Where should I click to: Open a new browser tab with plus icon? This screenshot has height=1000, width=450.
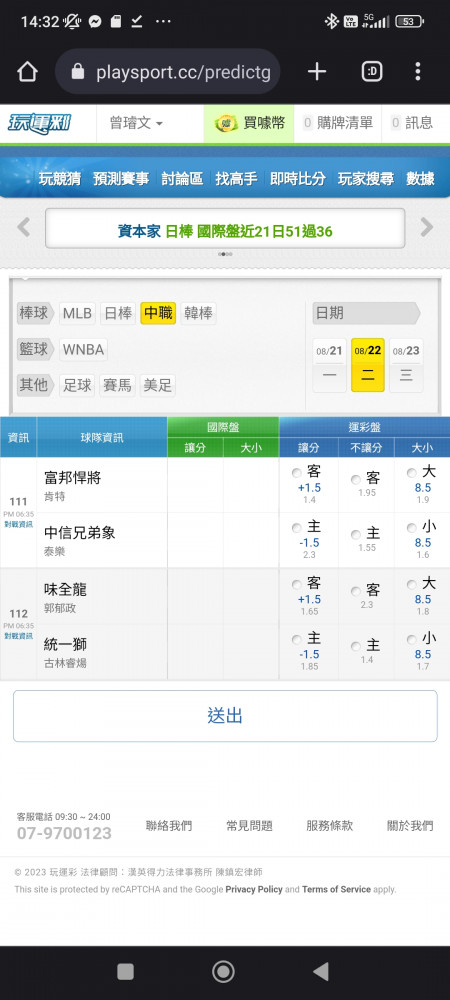point(317,72)
